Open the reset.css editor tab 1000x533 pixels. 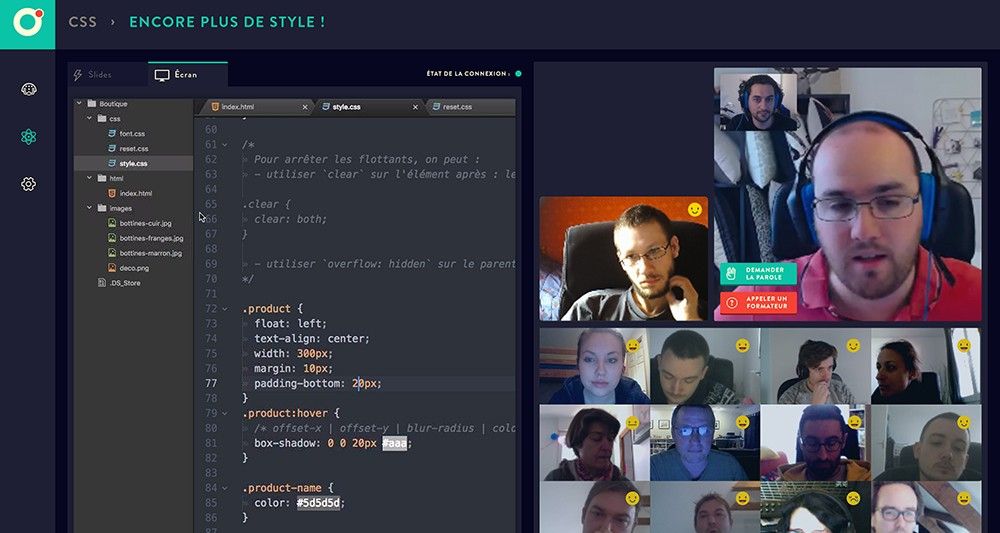(x=472, y=106)
